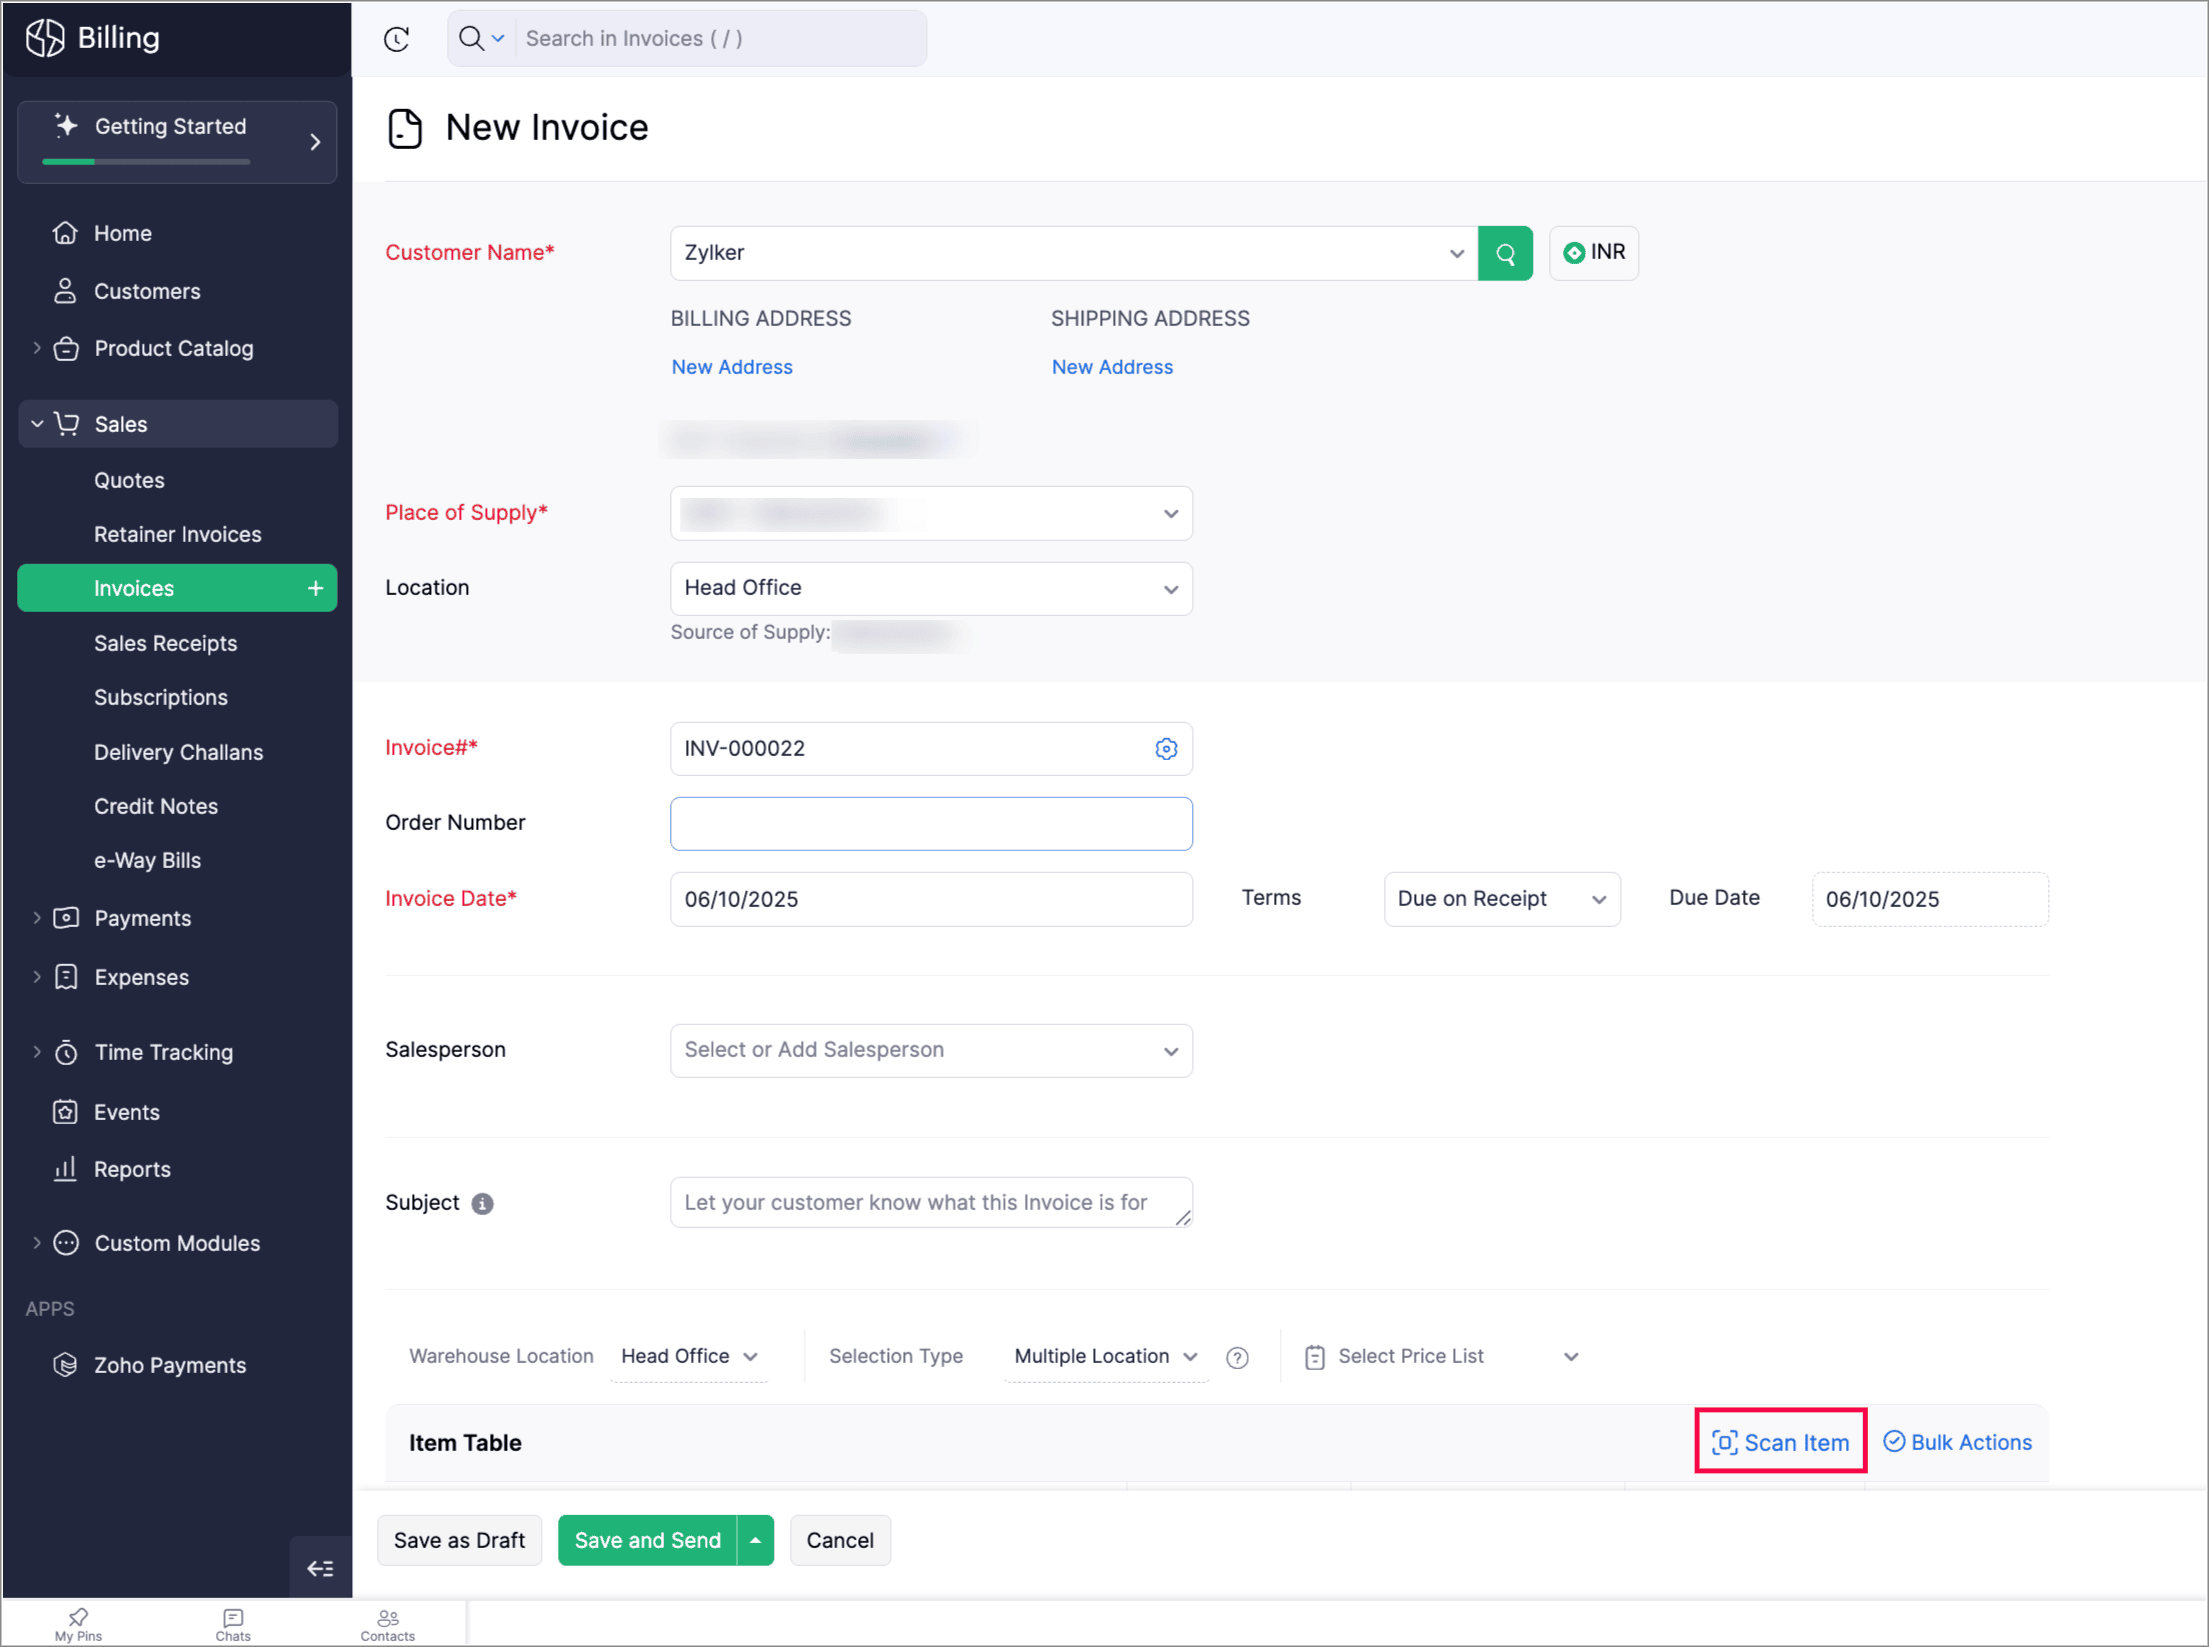Collapse sidebar with arrow icon
The image size is (2209, 1647).
coord(320,1568)
